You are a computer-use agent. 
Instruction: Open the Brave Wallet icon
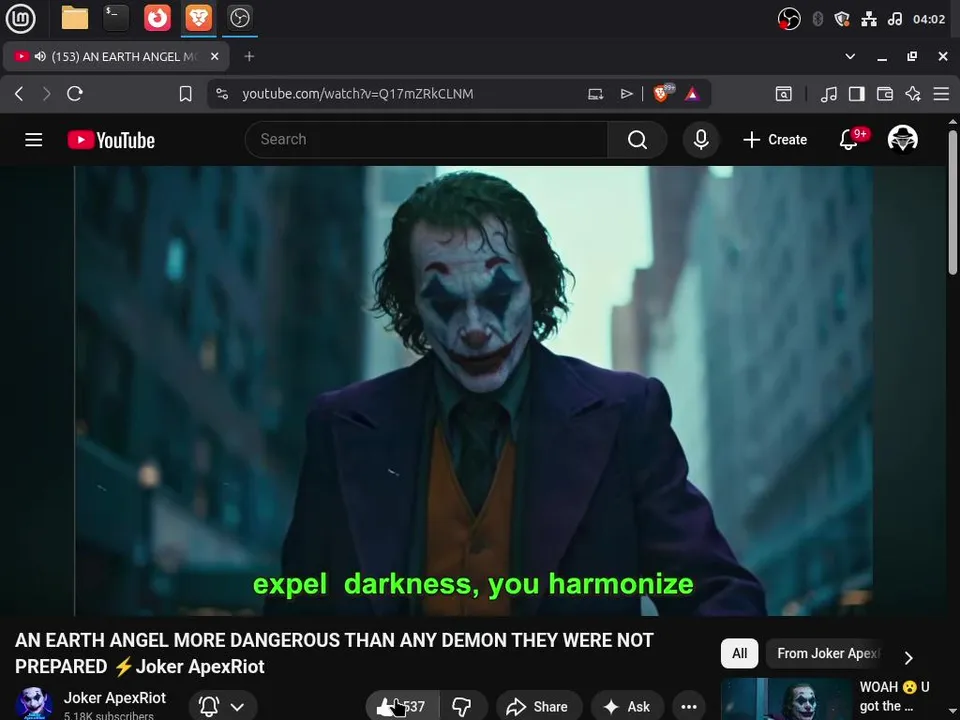click(885, 94)
